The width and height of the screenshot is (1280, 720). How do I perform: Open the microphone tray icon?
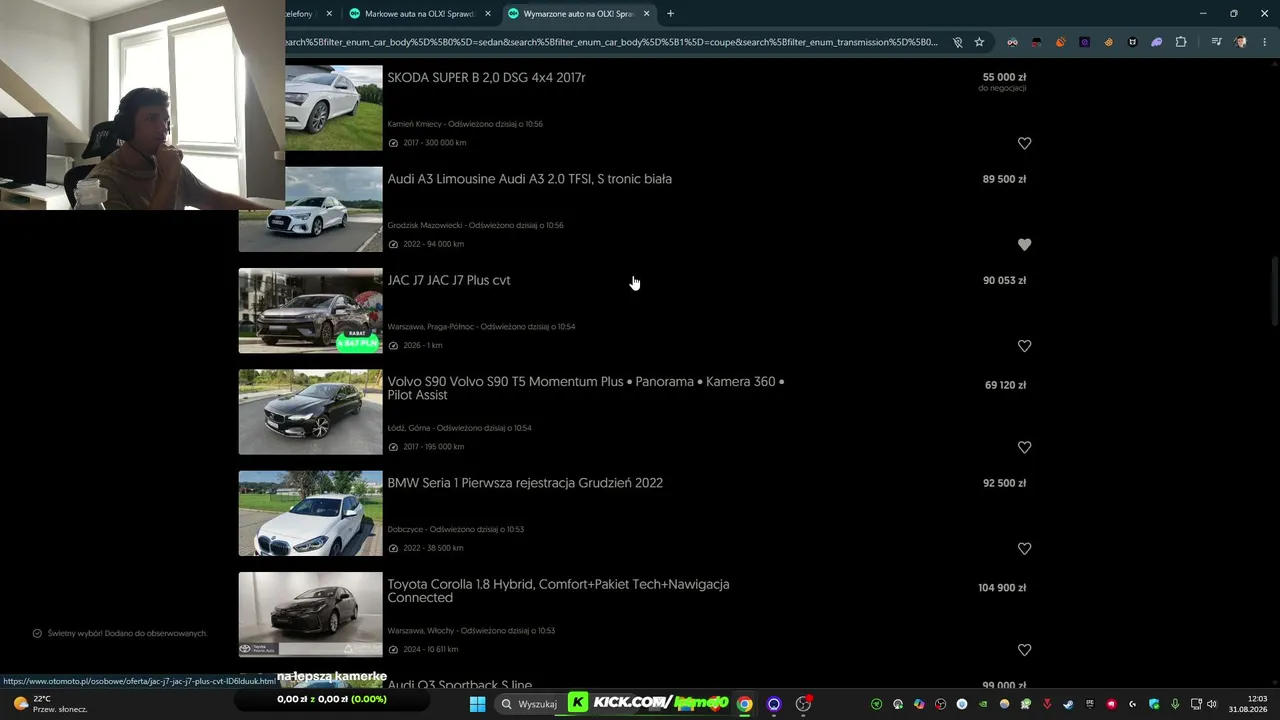coord(1175,704)
